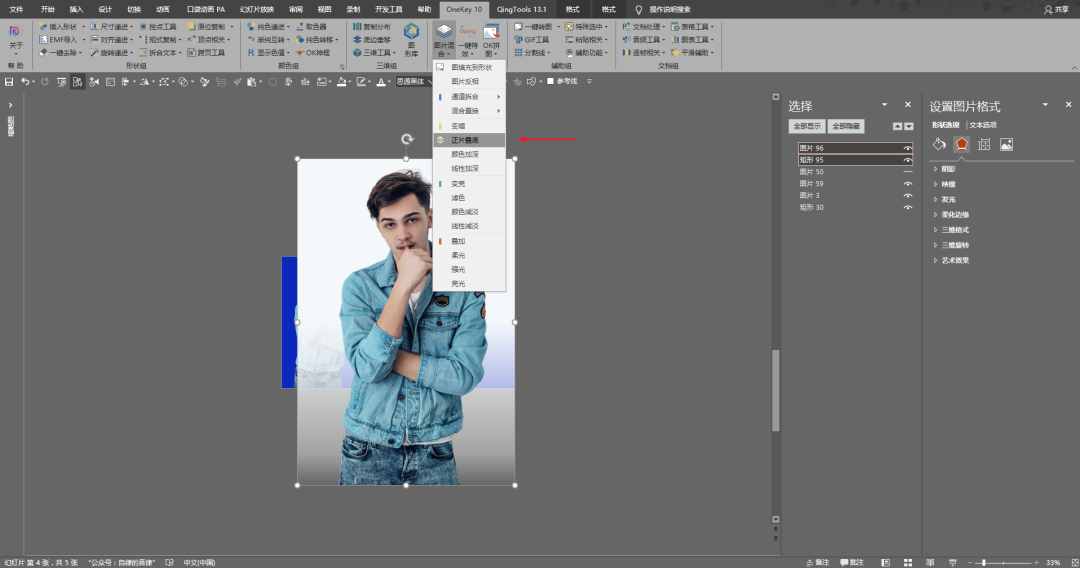Select the Effects pentagon icon
The width and height of the screenshot is (1080, 568).
[x=962, y=145]
